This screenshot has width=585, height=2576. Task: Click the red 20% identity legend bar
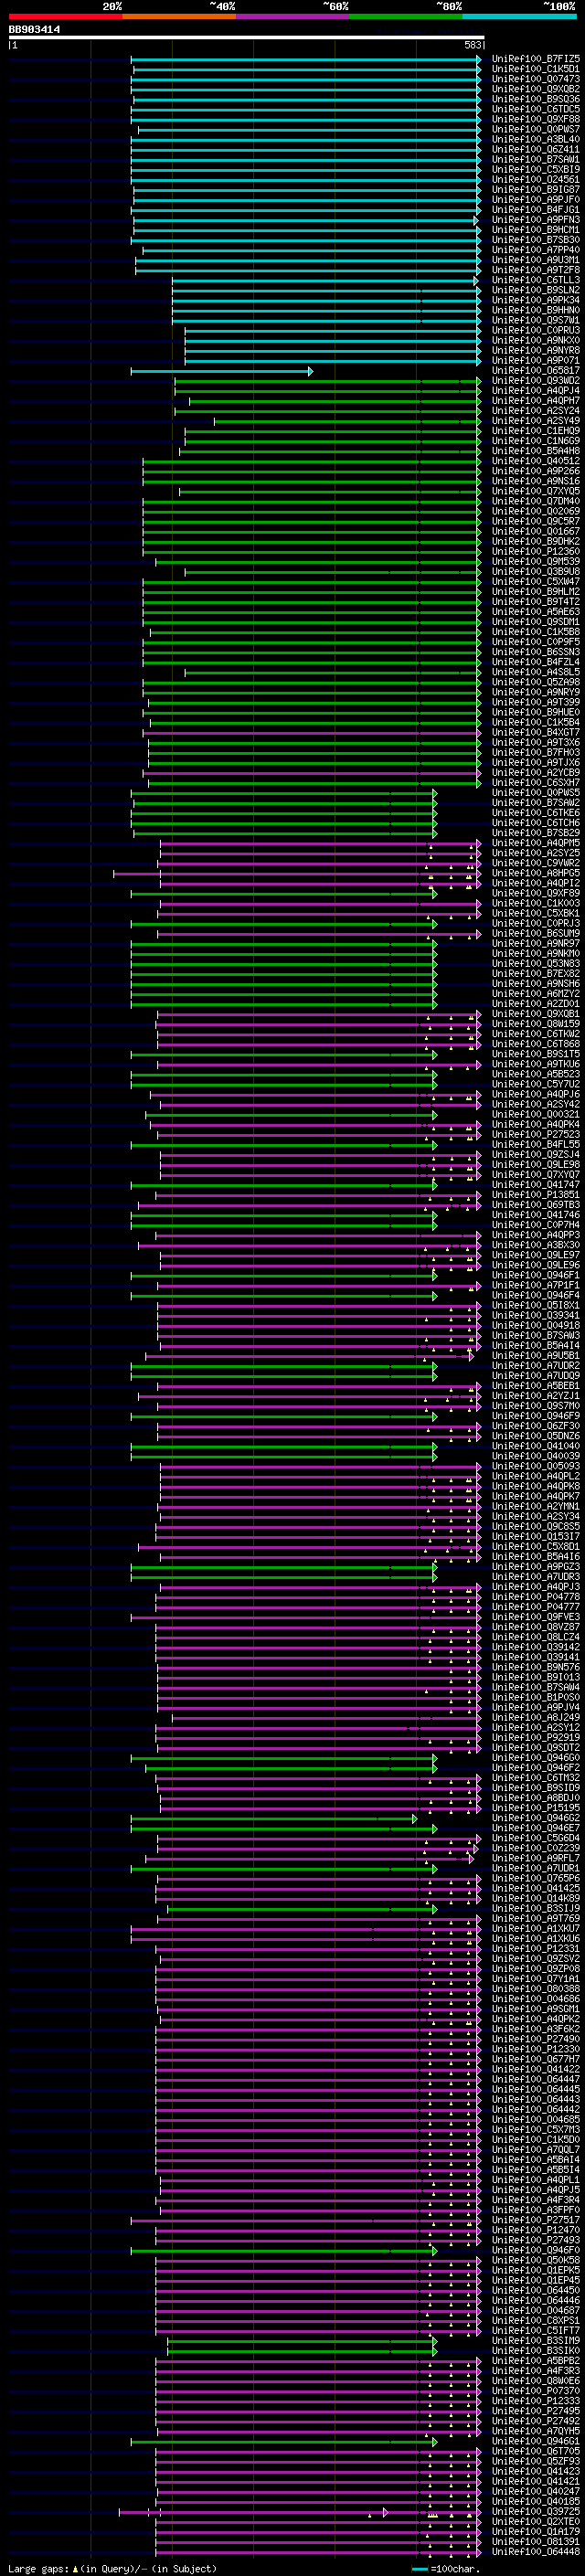66,16
